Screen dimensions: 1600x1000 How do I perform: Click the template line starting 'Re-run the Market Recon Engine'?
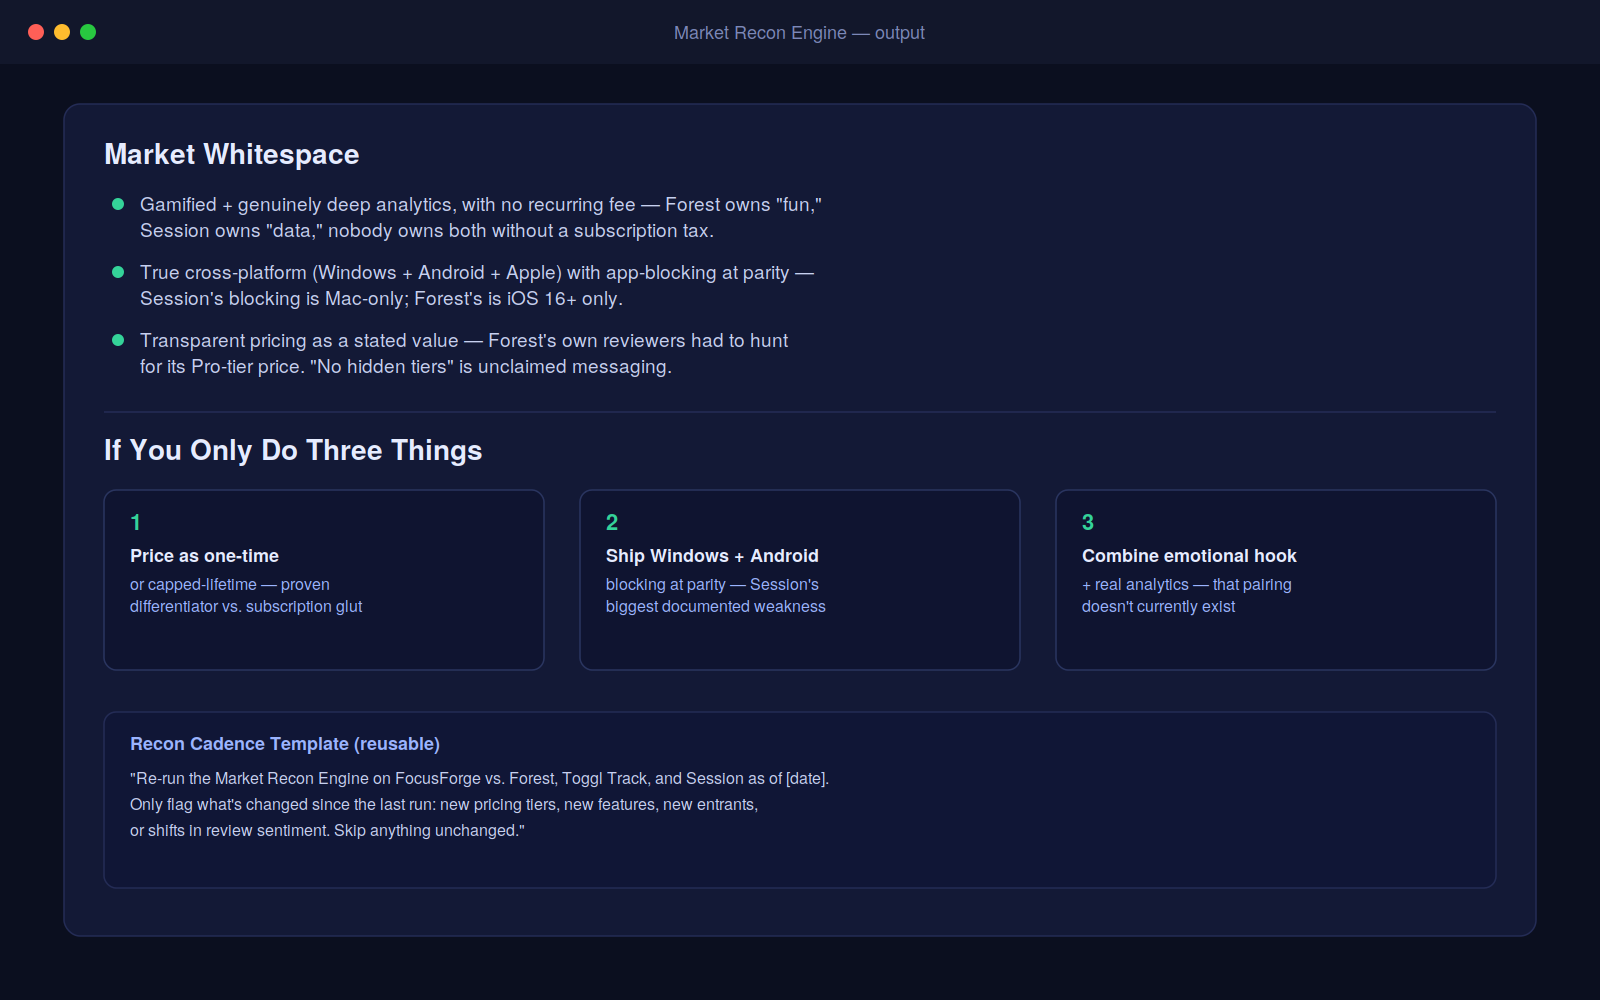(x=480, y=778)
